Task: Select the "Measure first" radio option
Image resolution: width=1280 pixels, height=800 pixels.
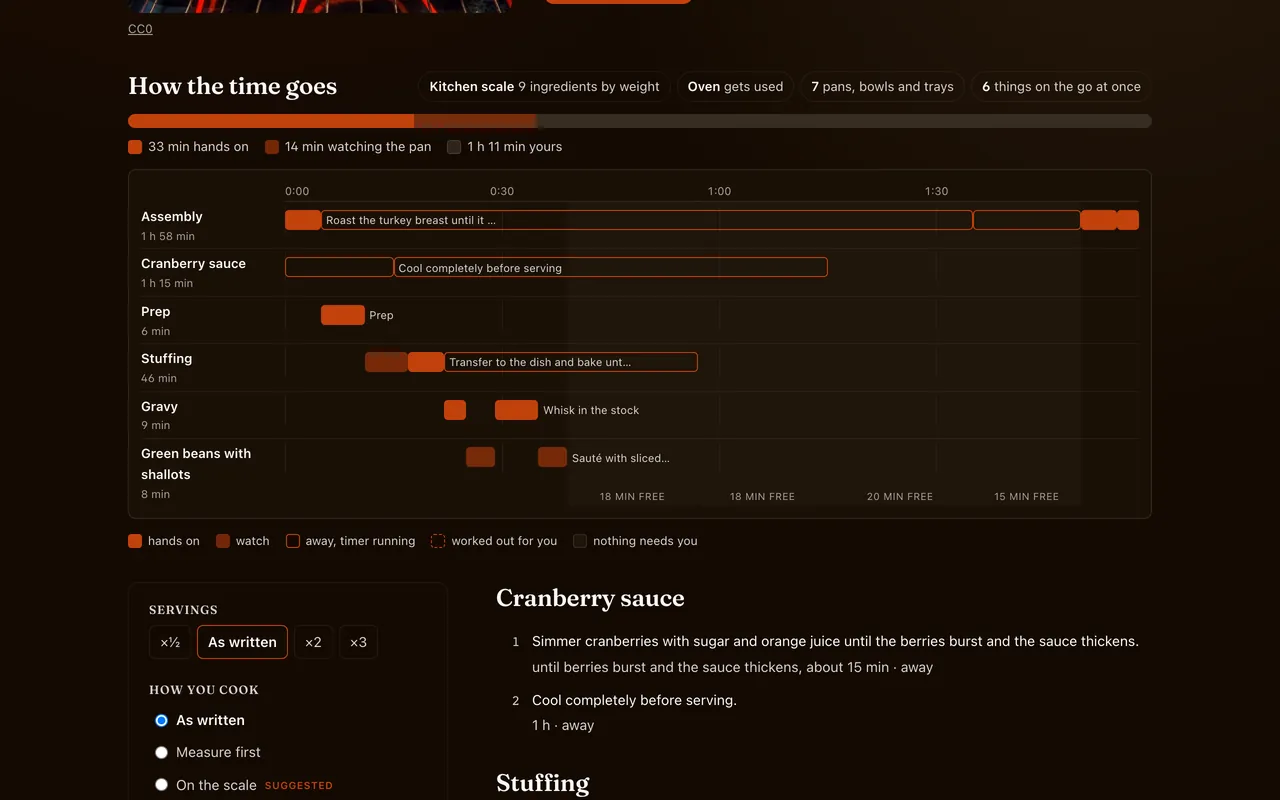Action: (161, 752)
